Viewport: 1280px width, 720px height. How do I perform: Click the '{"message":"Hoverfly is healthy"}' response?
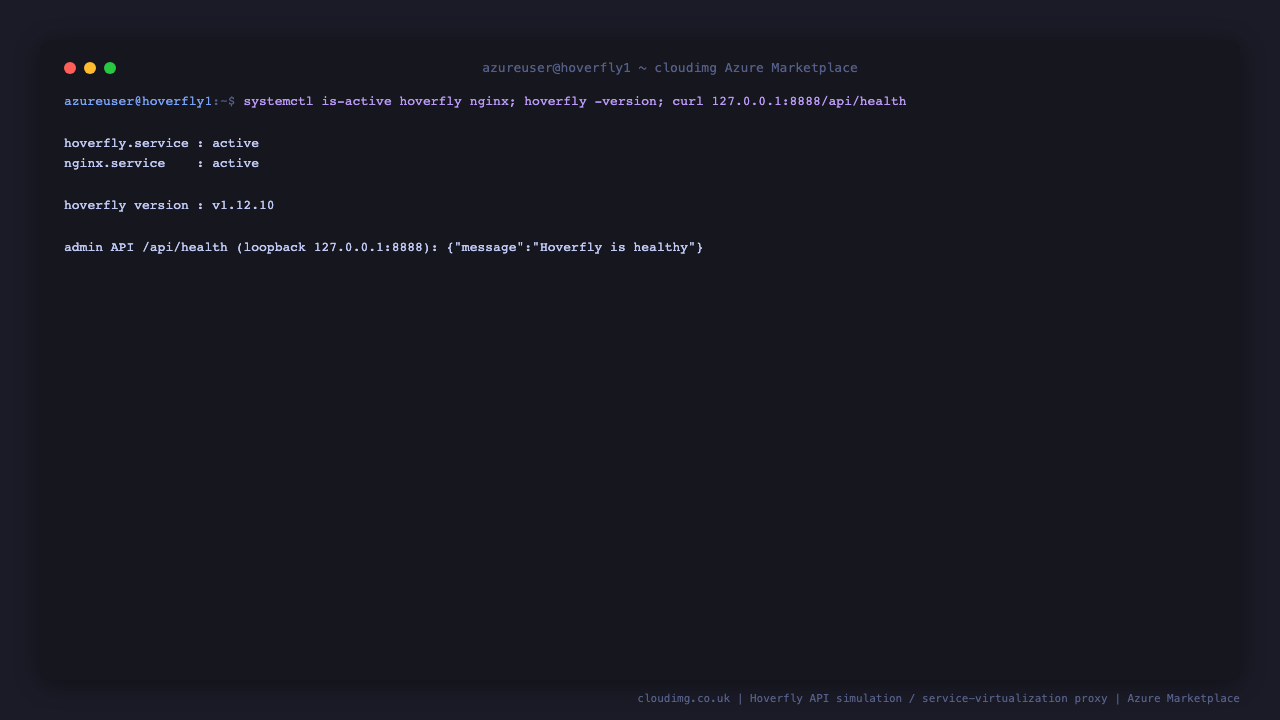[x=575, y=247]
